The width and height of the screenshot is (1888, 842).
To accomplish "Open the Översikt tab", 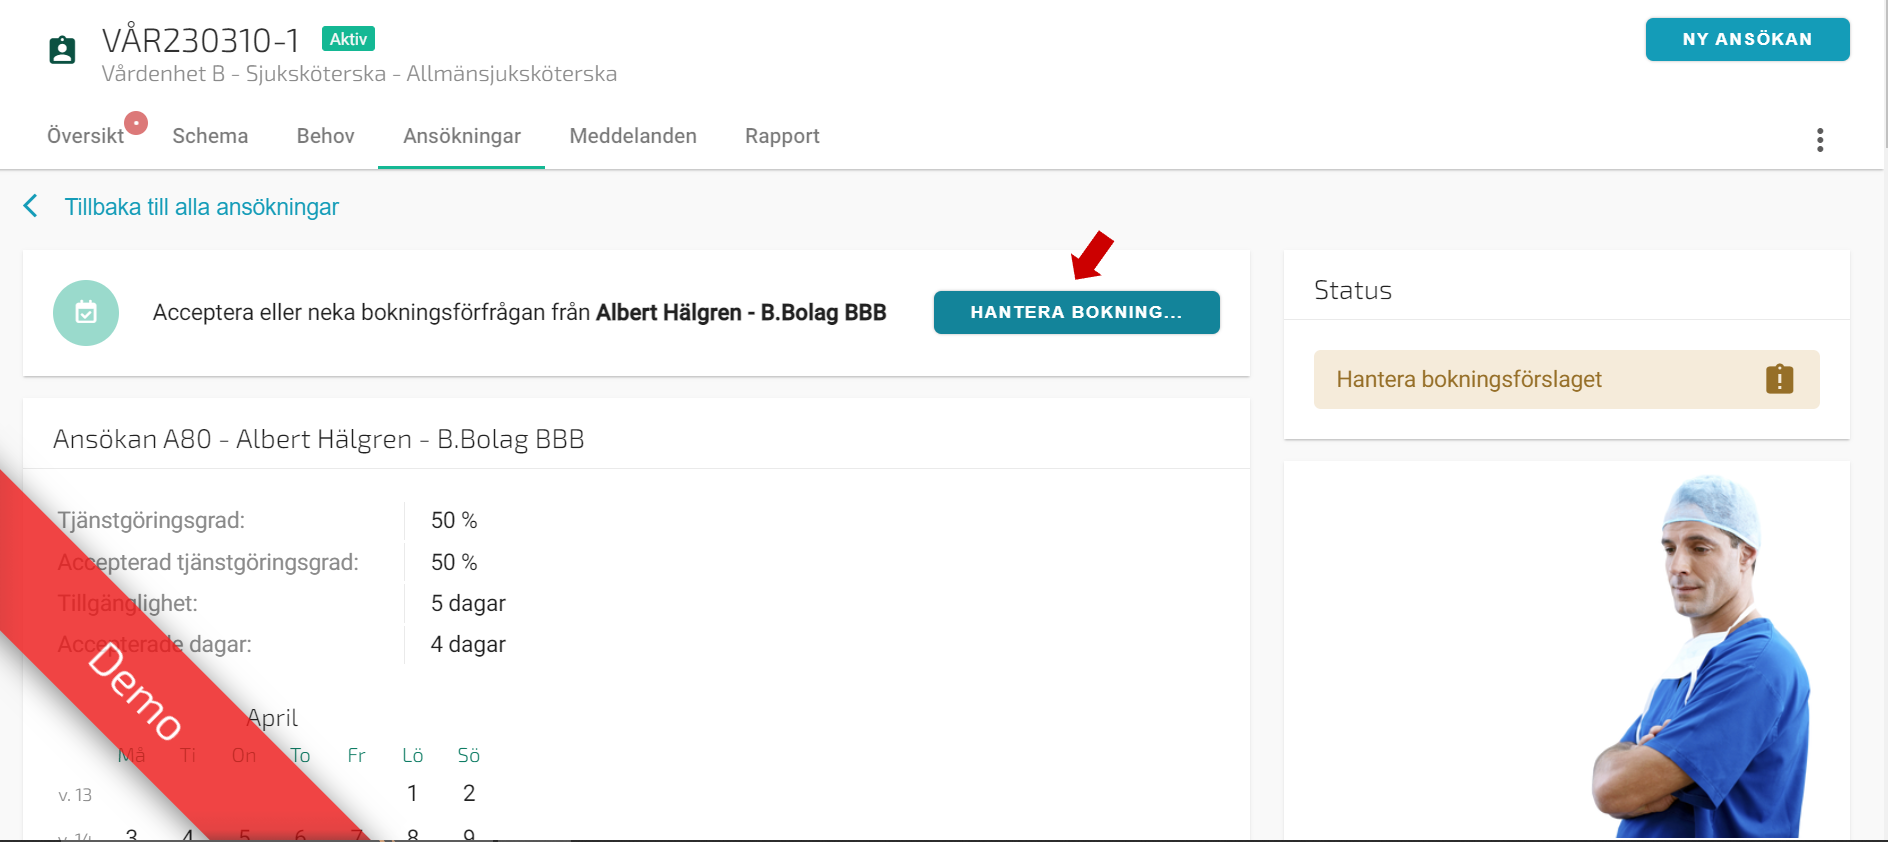I will point(85,136).
